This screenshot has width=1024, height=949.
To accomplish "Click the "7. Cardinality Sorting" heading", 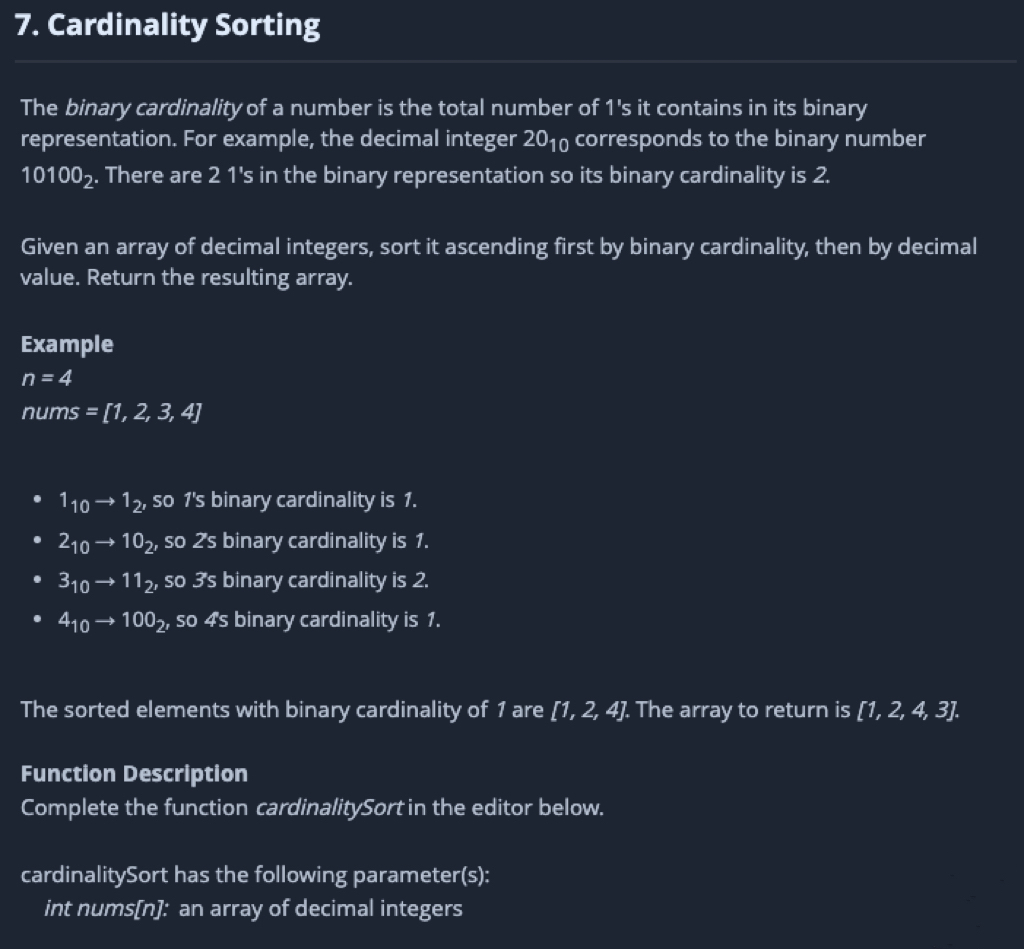I will click(x=169, y=26).
